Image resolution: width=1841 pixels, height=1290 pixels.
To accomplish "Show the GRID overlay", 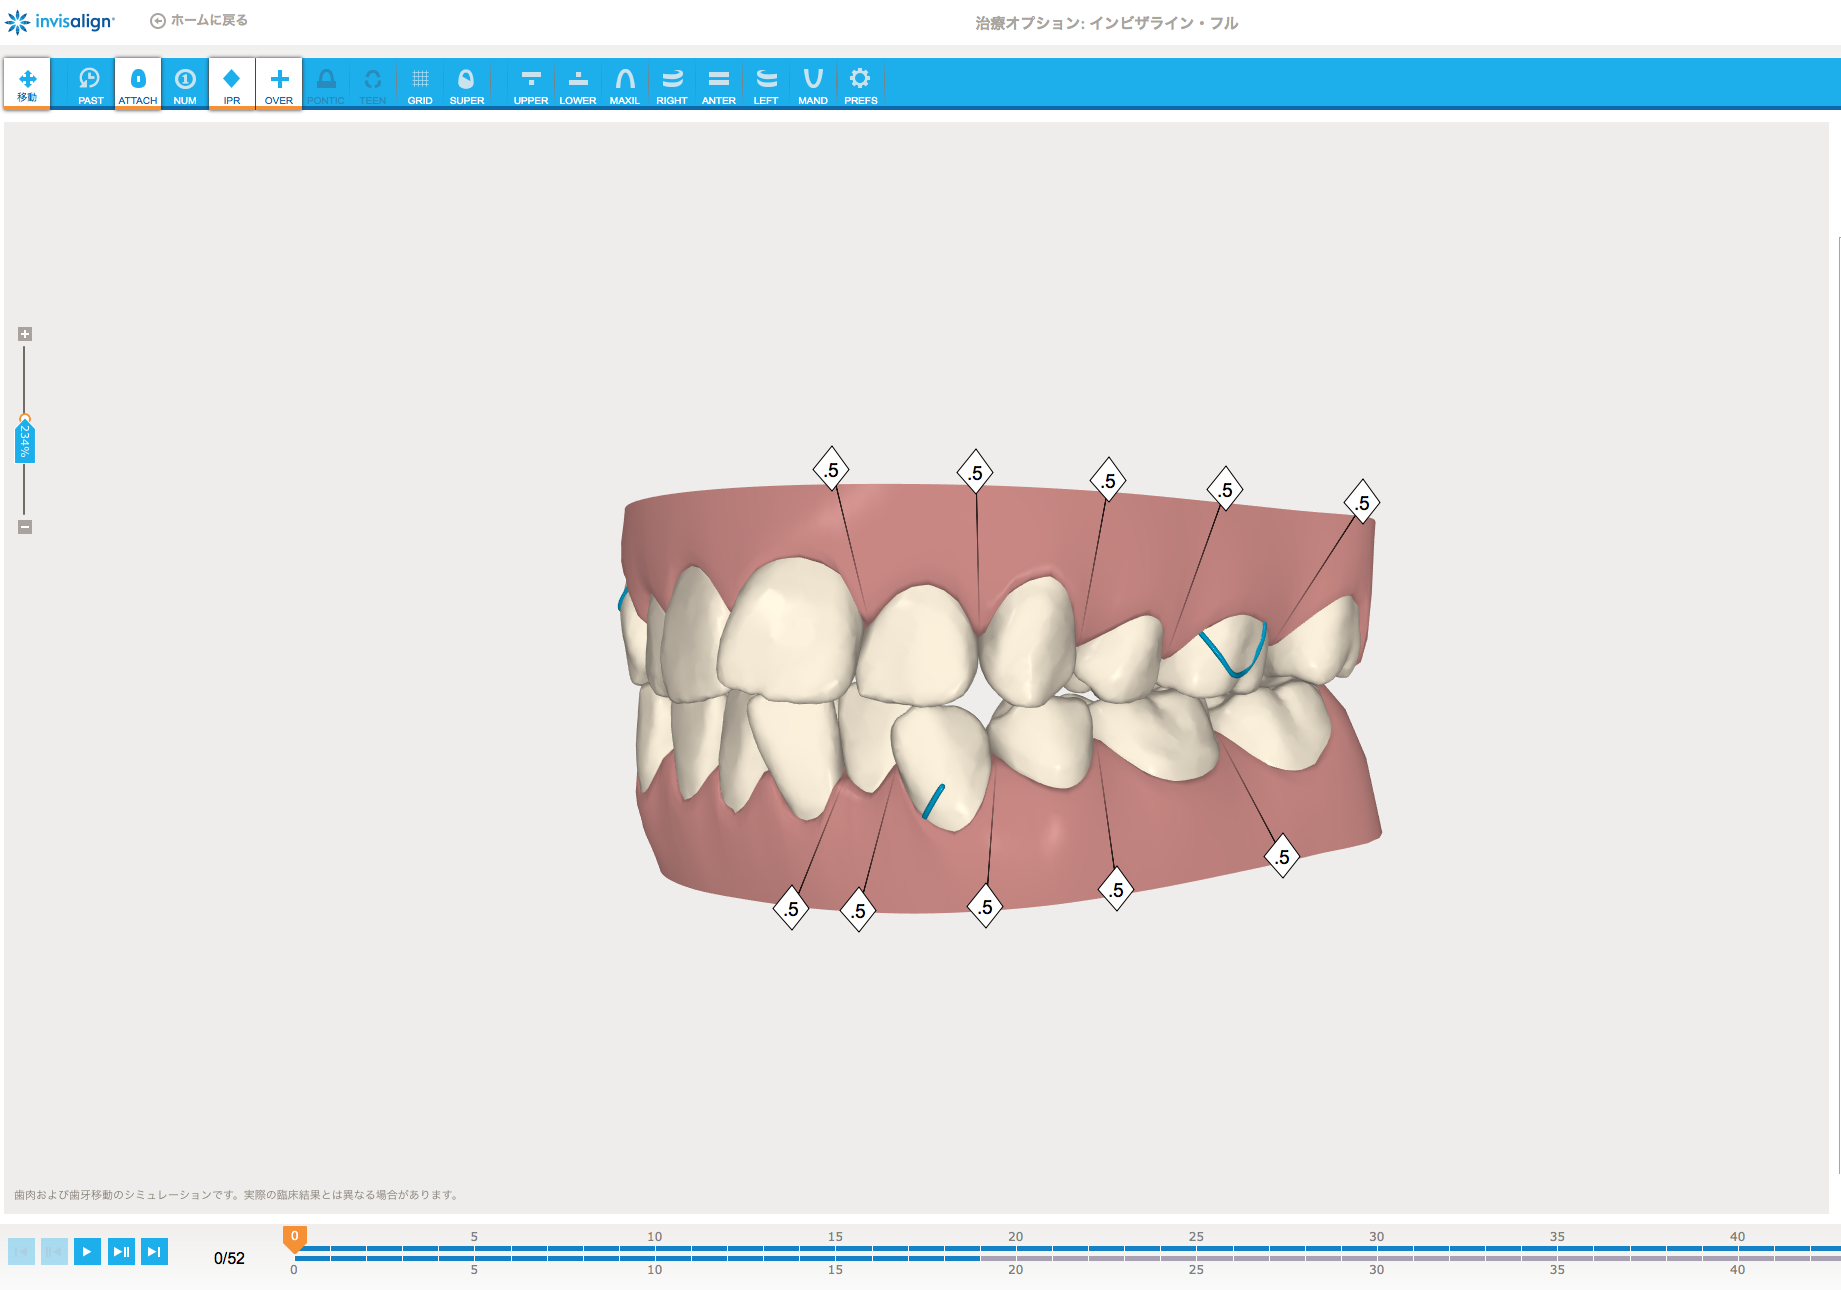I will (420, 83).
